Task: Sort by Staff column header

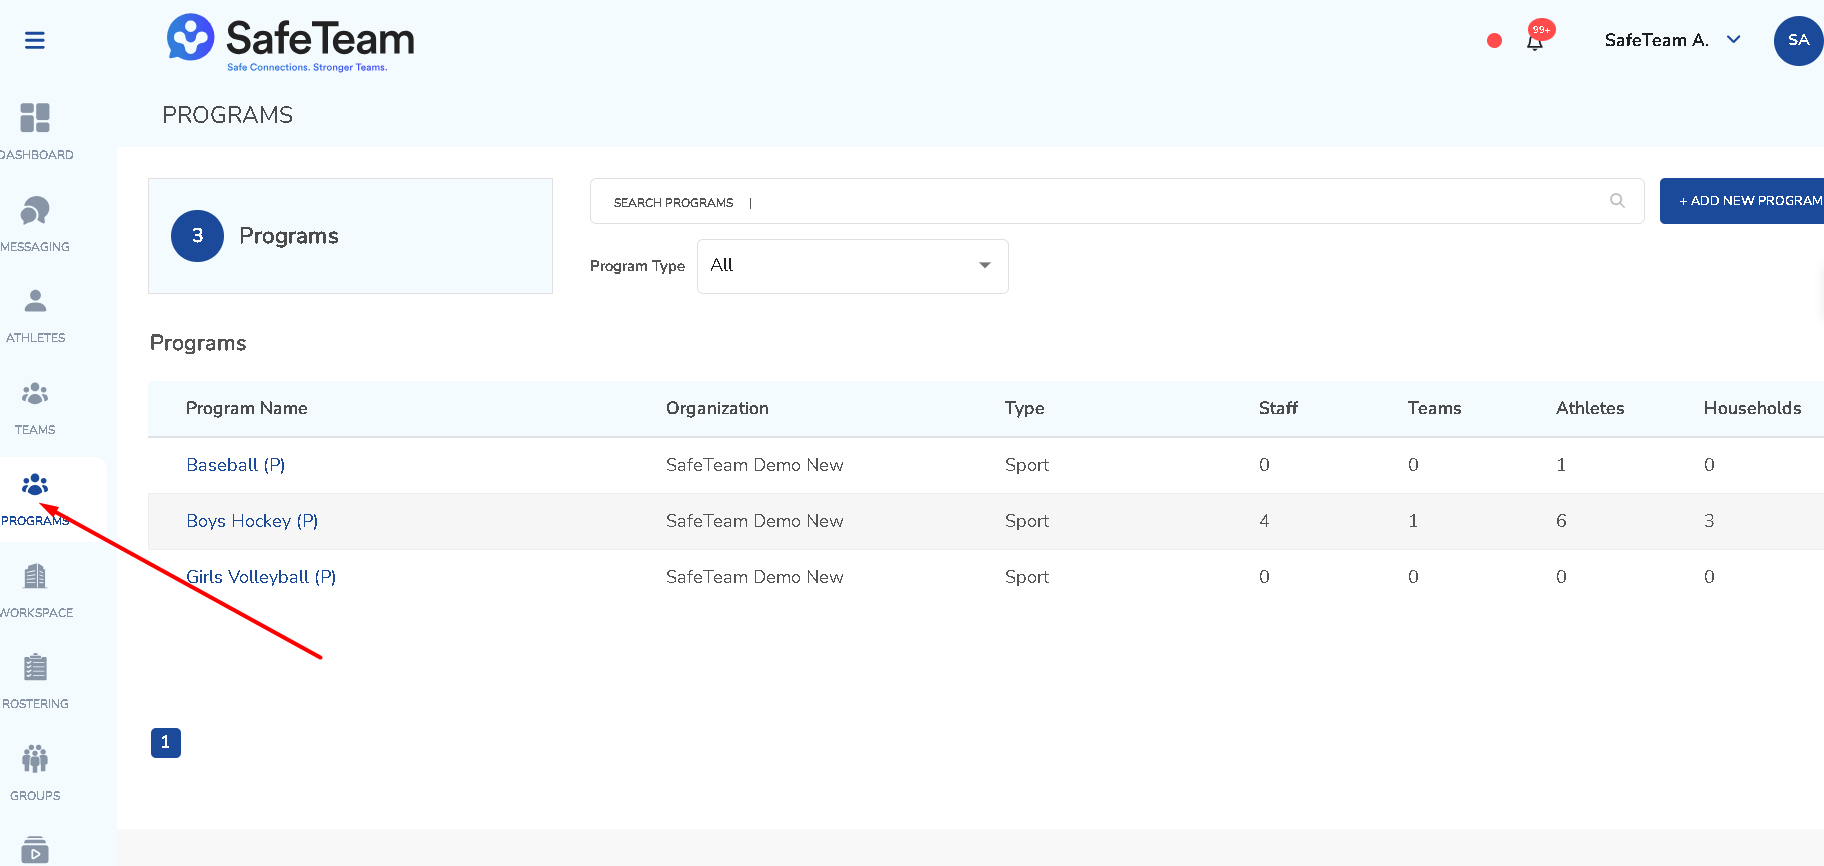Action: [x=1278, y=408]
